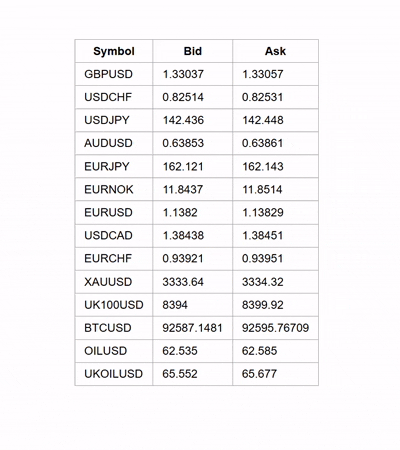
Task: Click the UKOILUSD symbol cell
Action: pyautogui.click(x=113, y=374)
